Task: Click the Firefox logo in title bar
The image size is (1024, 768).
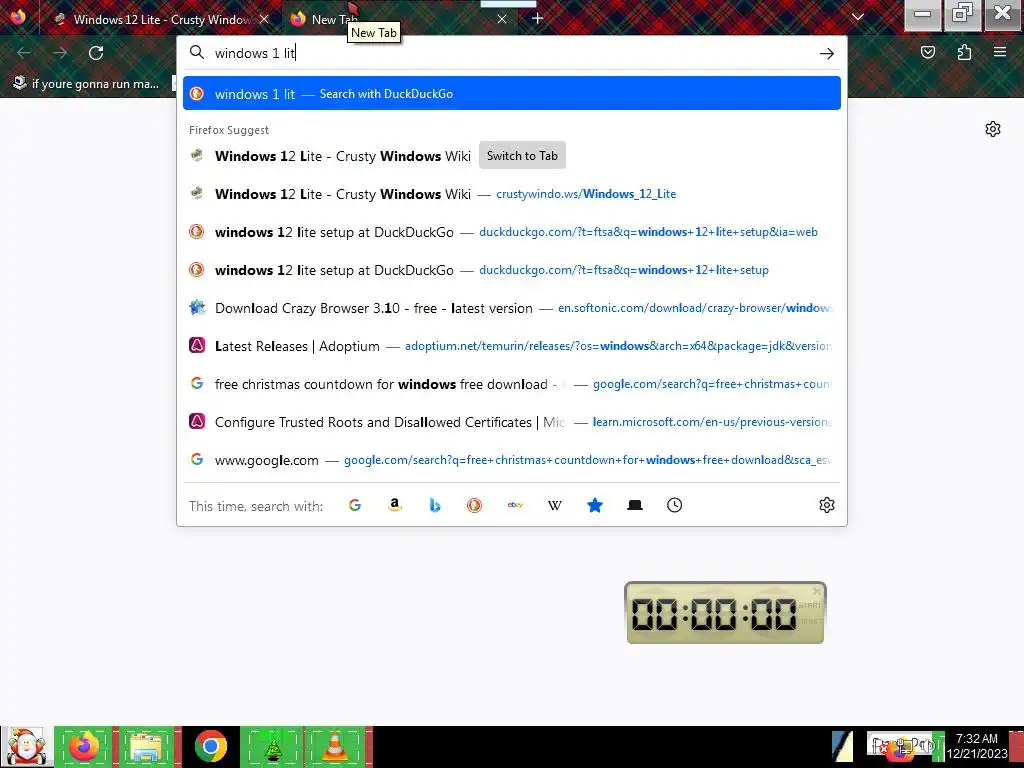Action: tap(18, 16)
